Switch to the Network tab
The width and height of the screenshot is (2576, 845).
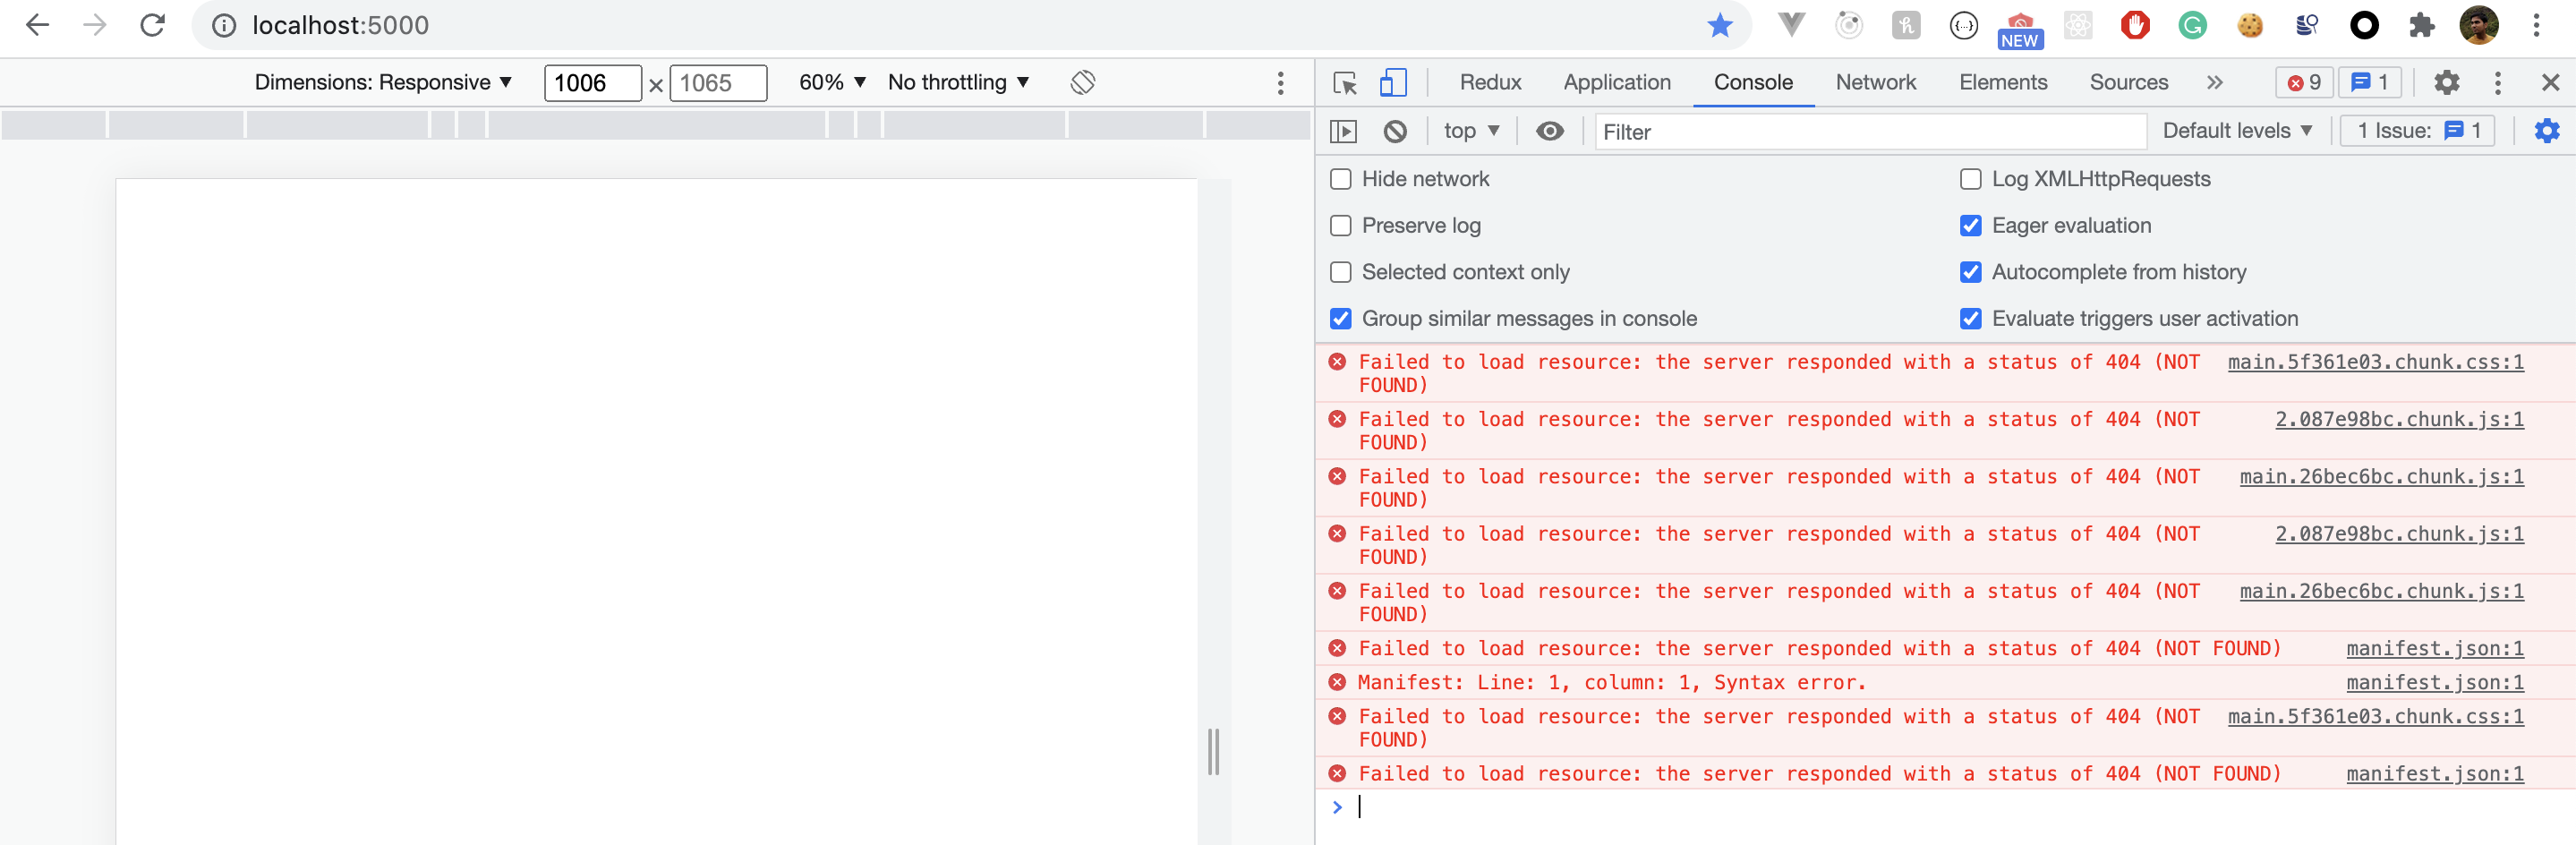[1875, 82]
